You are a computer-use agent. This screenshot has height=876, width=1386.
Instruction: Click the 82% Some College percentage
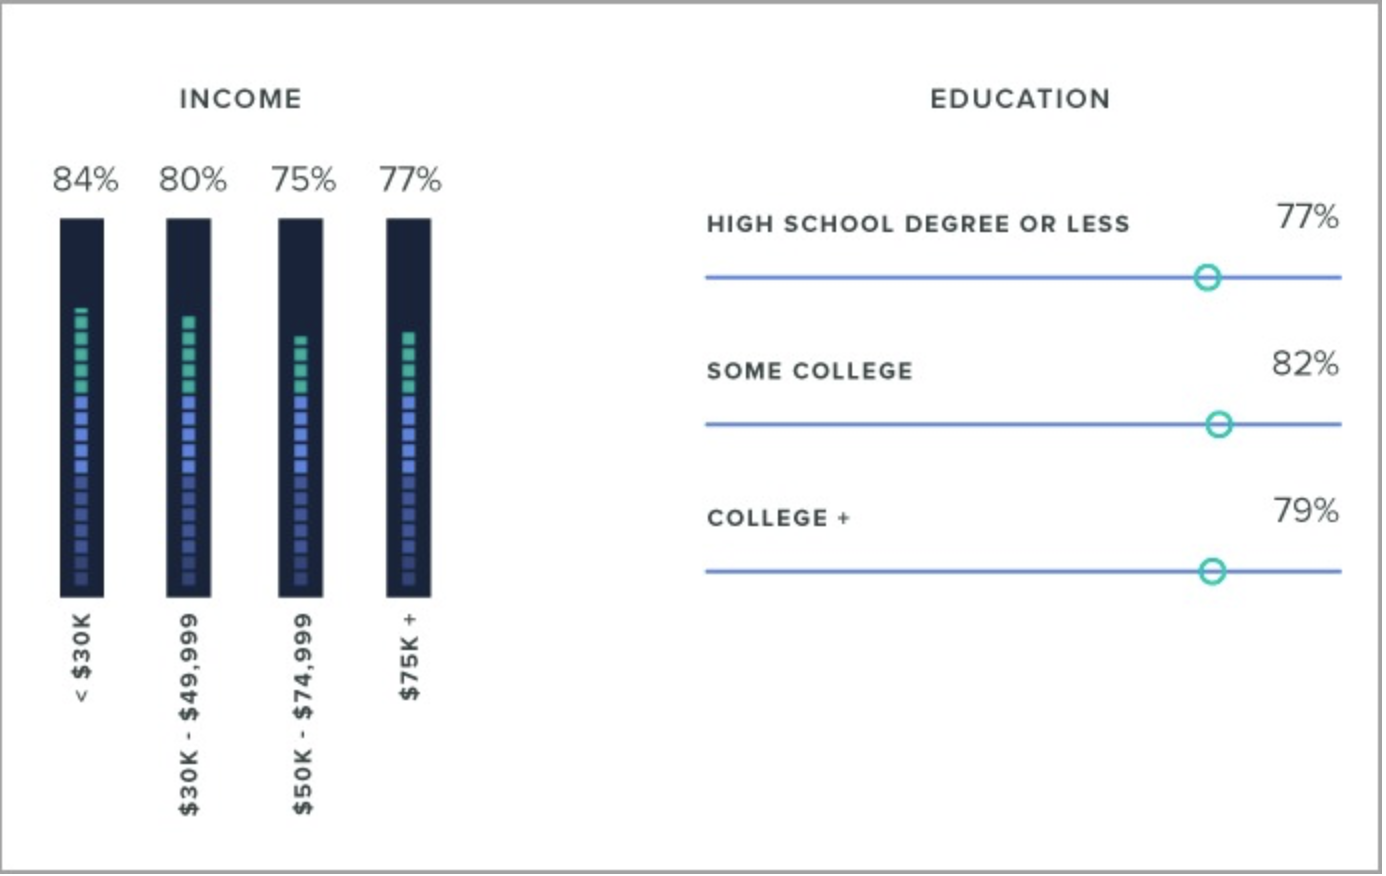tap(1305, 364)
